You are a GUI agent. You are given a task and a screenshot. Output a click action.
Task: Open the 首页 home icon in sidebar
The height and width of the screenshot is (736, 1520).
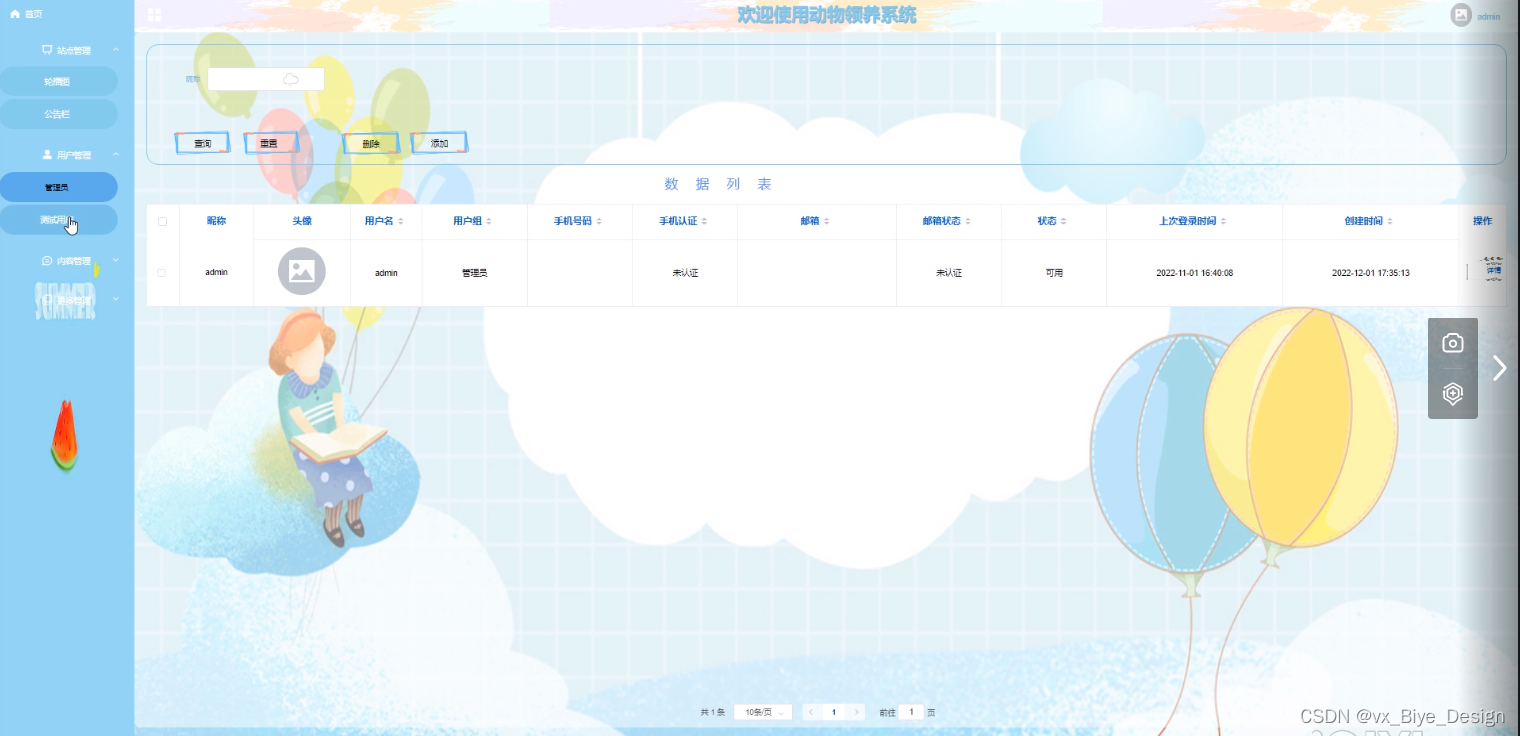coord(15,14)
